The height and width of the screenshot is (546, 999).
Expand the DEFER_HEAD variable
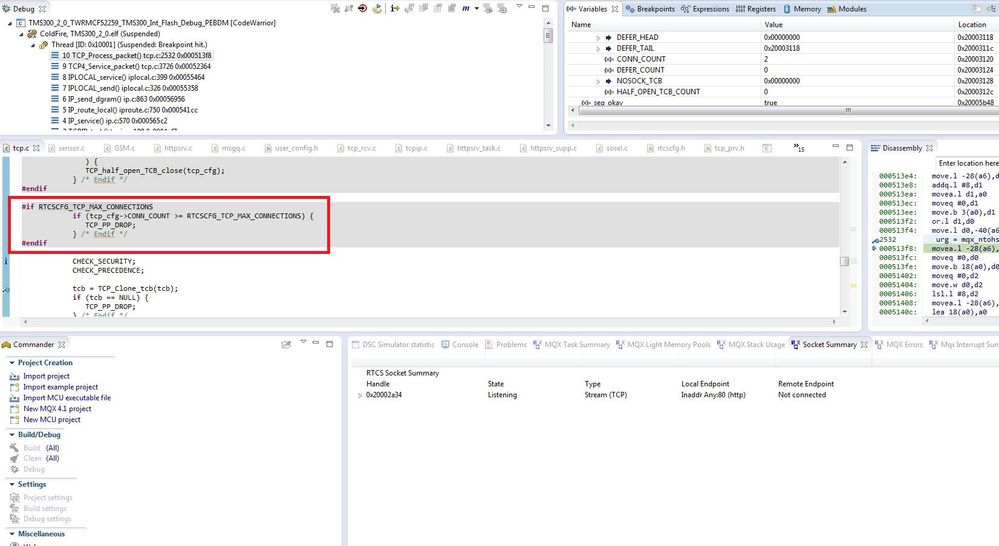pyautogui.click(x=598, y=38)
